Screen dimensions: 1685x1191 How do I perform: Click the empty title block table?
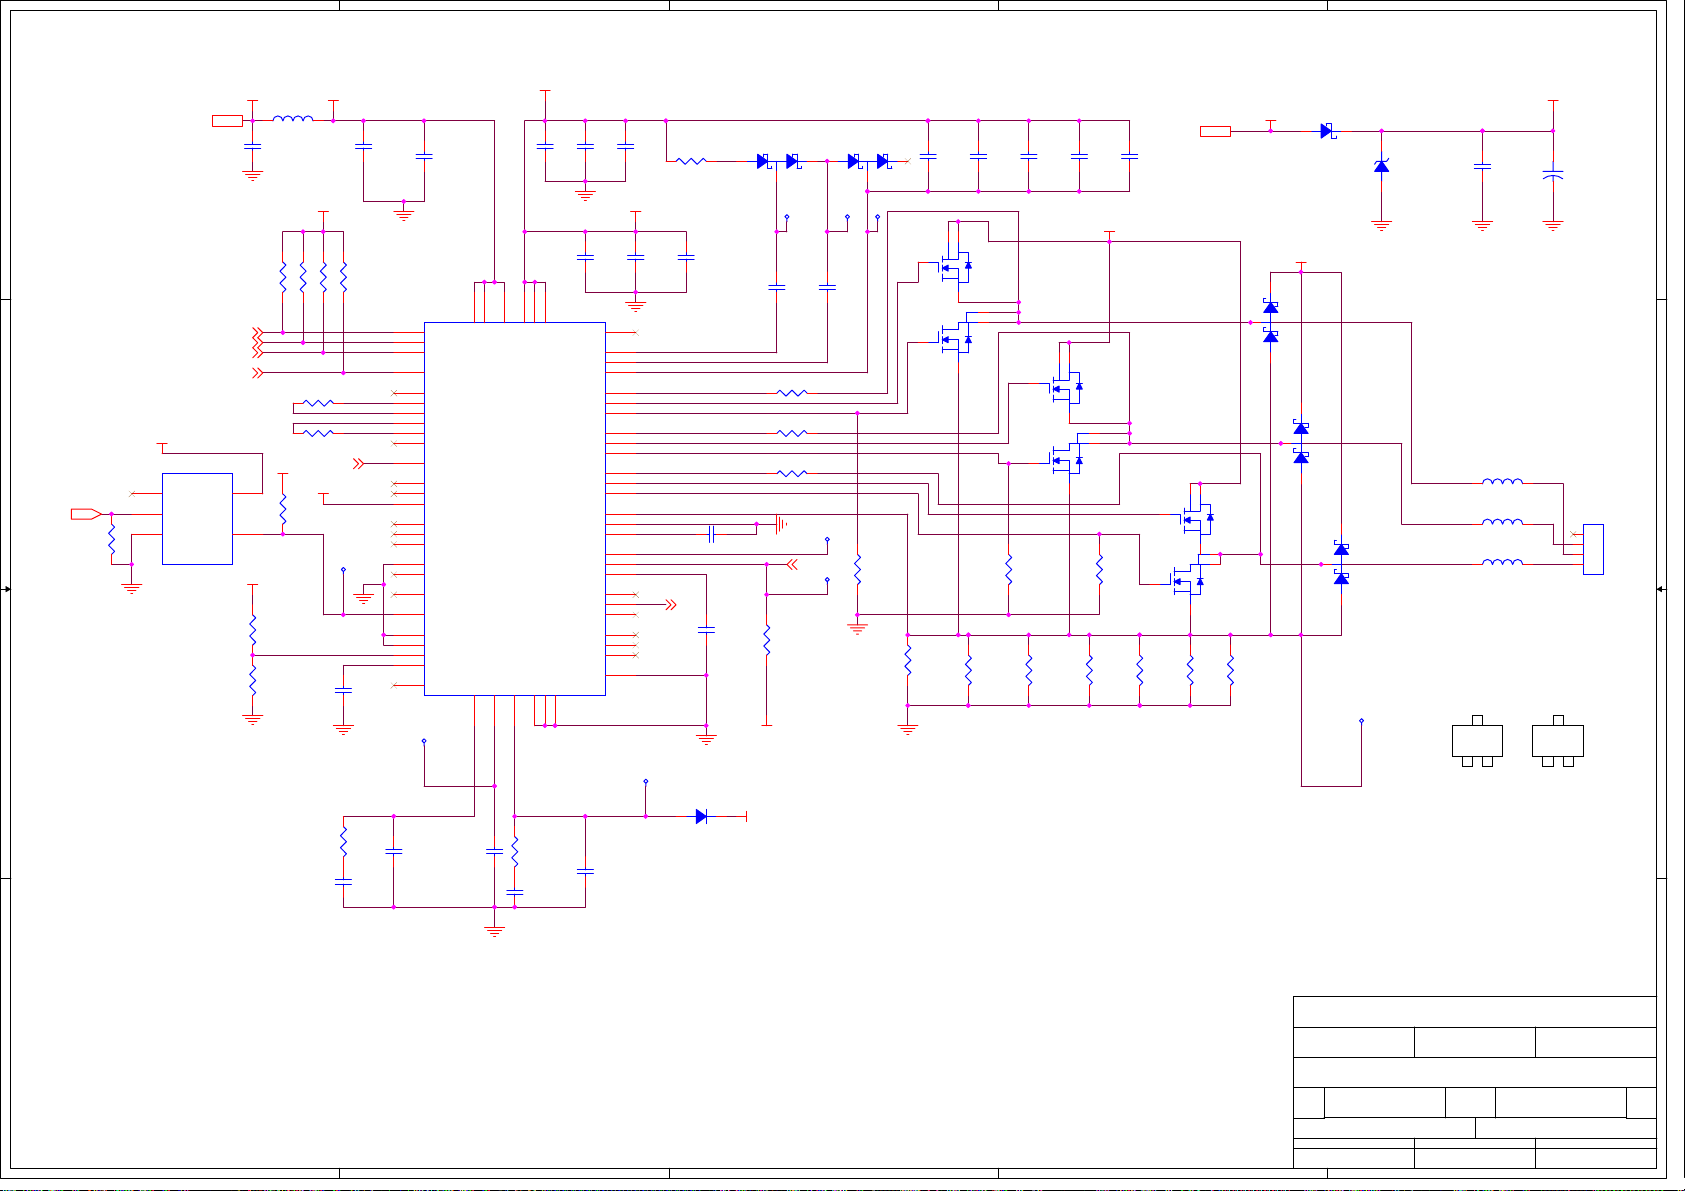tap(1475, 1082)
